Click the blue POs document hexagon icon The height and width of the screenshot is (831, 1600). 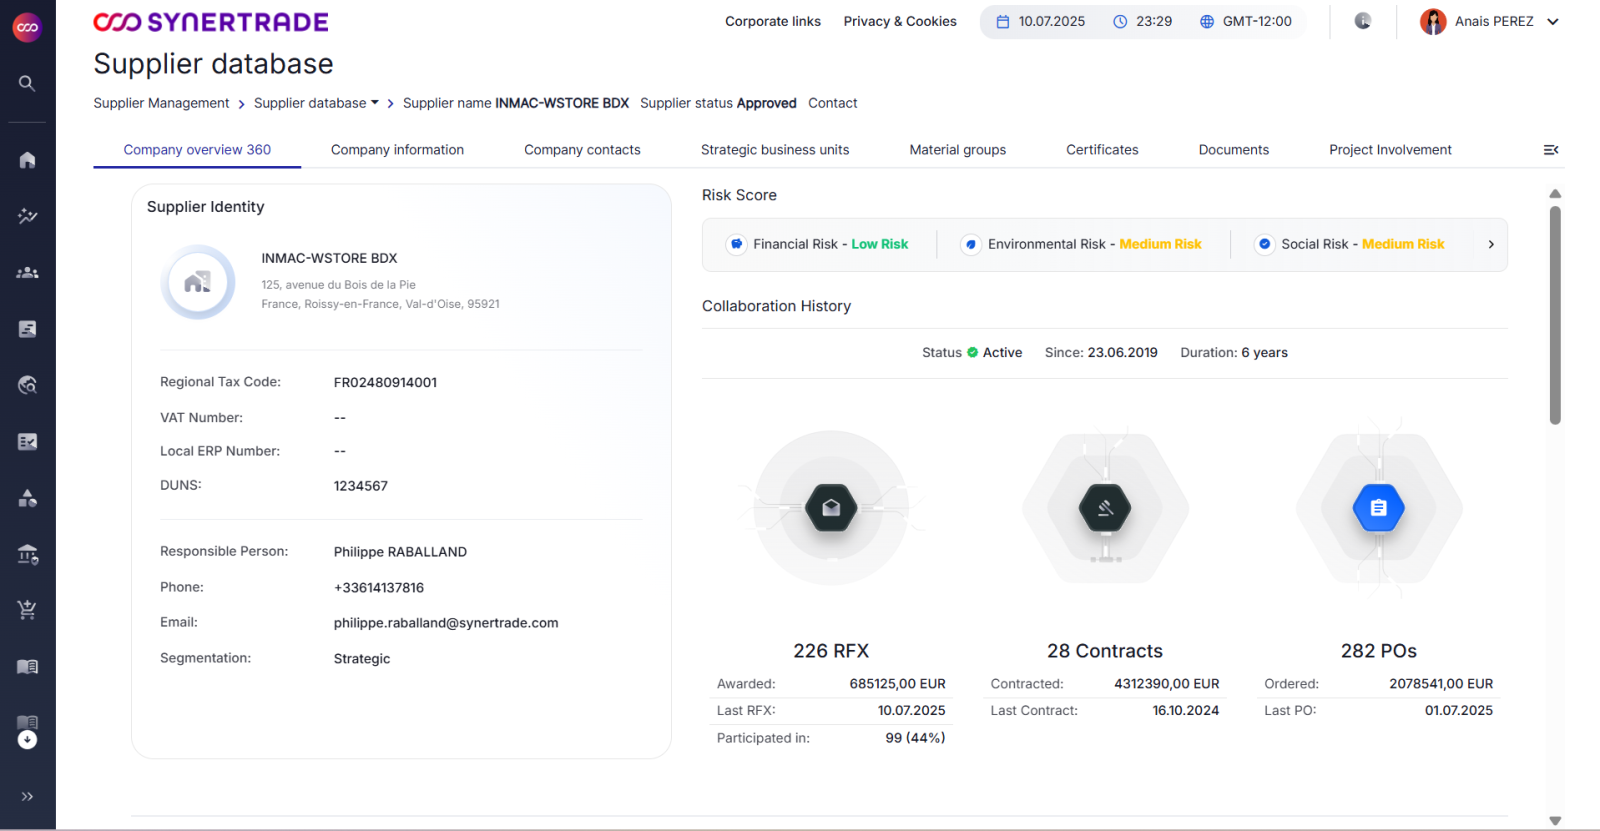click(x=1379, y=508)
